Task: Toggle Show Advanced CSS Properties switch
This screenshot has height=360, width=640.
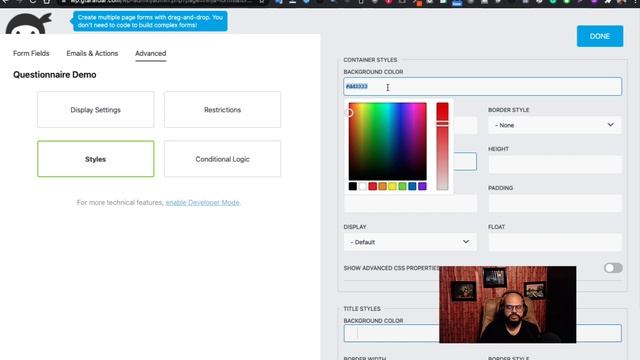Action: [x=613, y=268]
